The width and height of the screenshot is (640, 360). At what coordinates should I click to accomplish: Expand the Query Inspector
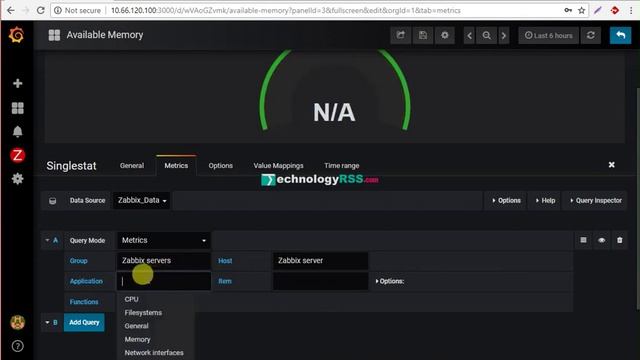pyautogui.click(x=596, y=200)
